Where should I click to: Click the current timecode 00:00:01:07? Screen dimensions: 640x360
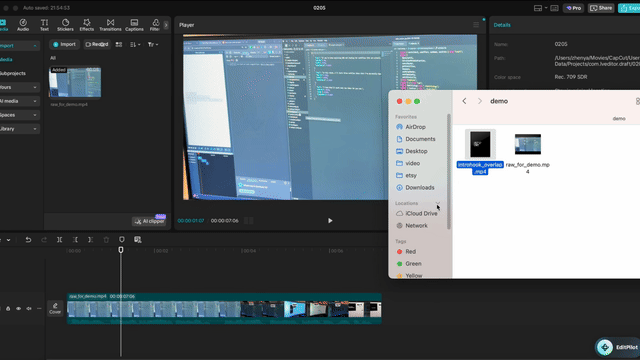click(191, 221)
